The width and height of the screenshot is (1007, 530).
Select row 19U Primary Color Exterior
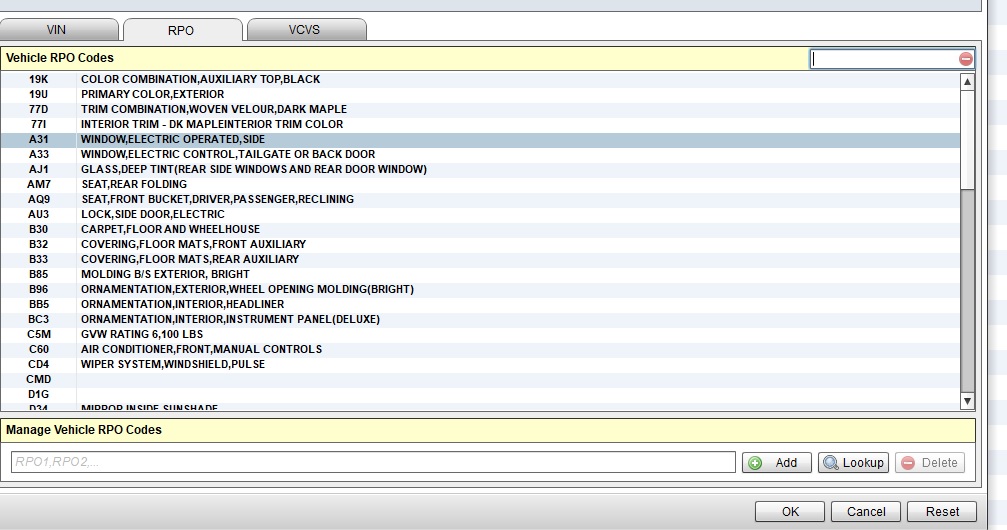(x=480, y=94)
